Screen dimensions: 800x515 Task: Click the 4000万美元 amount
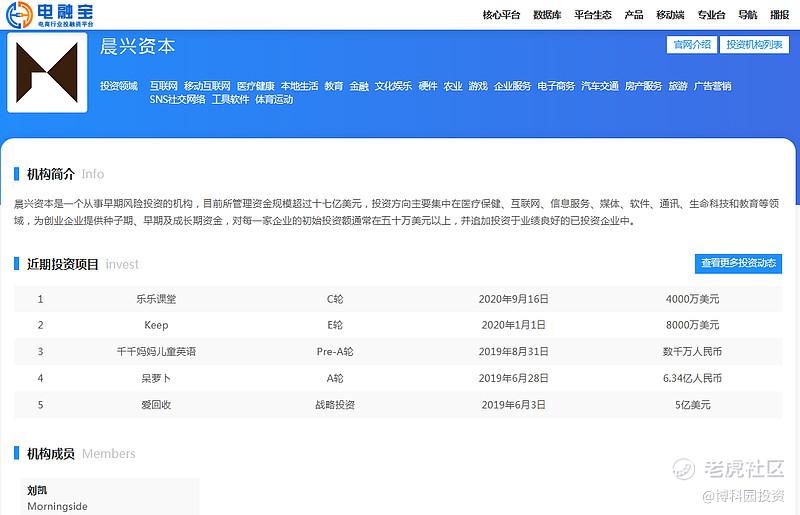(x=692, y=299)
